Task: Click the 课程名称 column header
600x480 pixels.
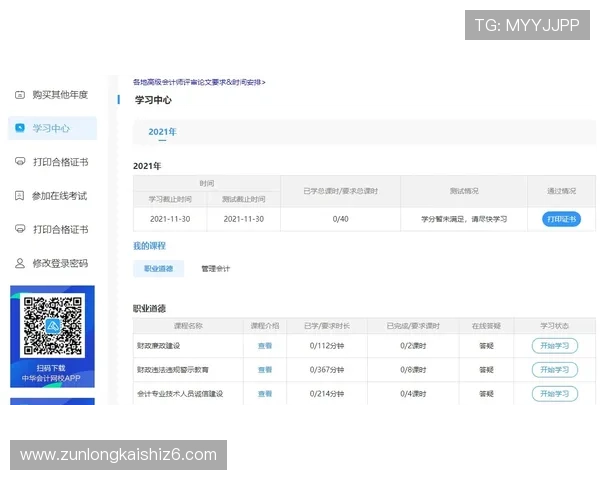Action: point(188,326)
